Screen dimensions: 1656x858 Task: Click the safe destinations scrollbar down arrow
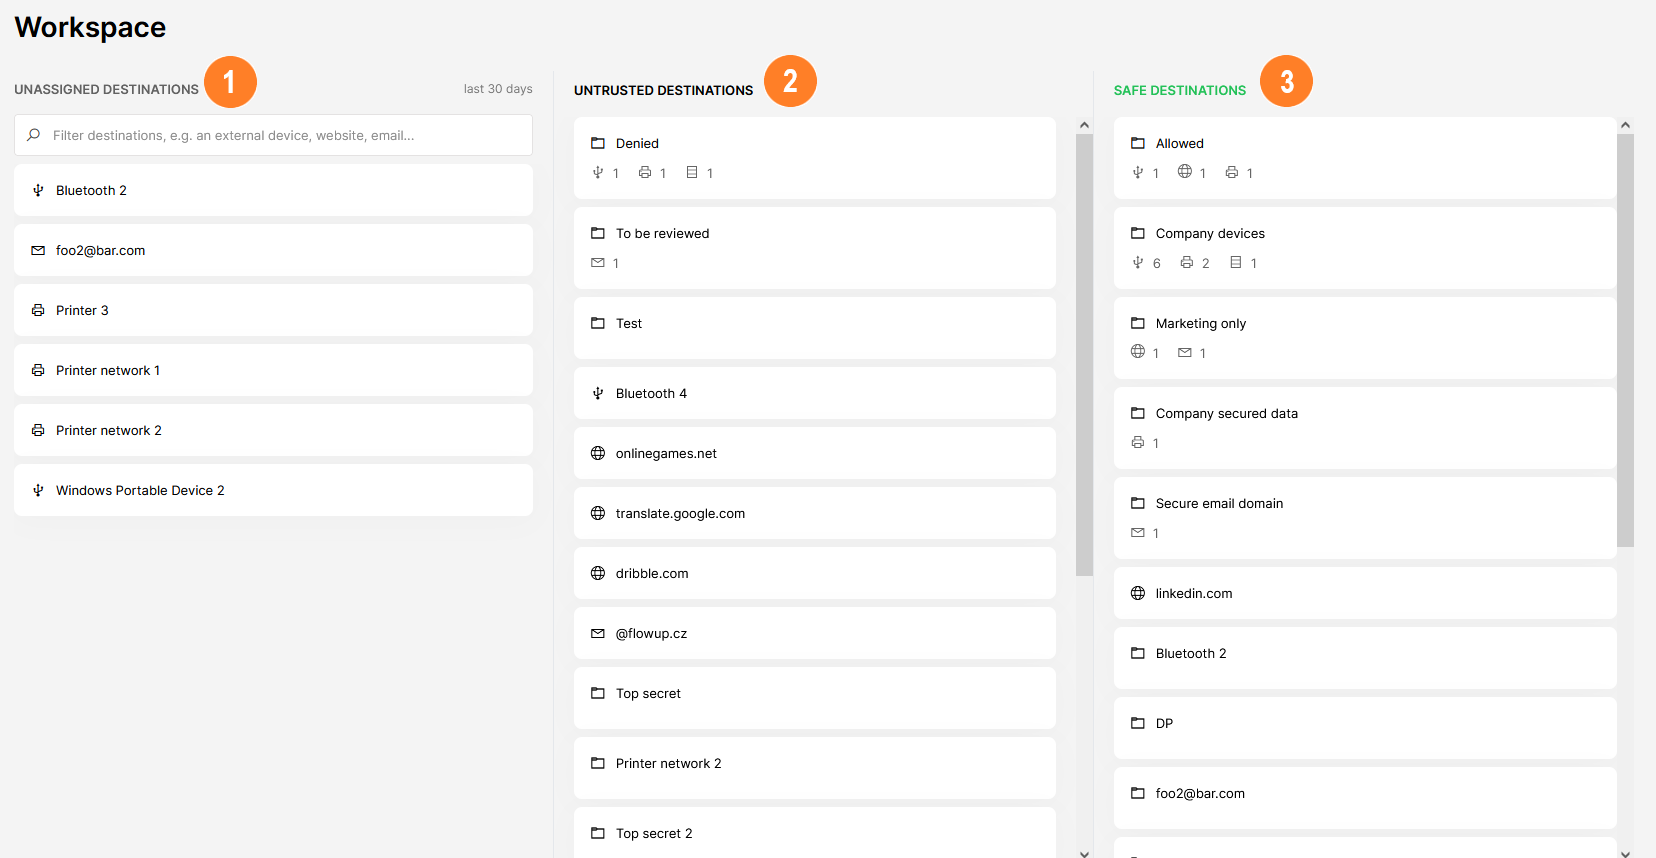coord(1625,852)
